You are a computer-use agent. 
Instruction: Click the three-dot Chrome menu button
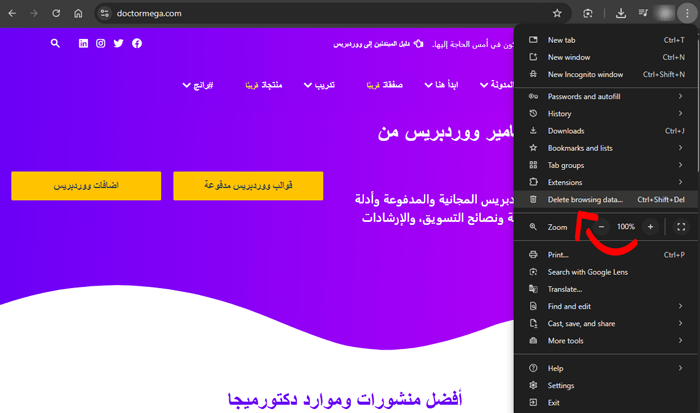tap(687, 13)
